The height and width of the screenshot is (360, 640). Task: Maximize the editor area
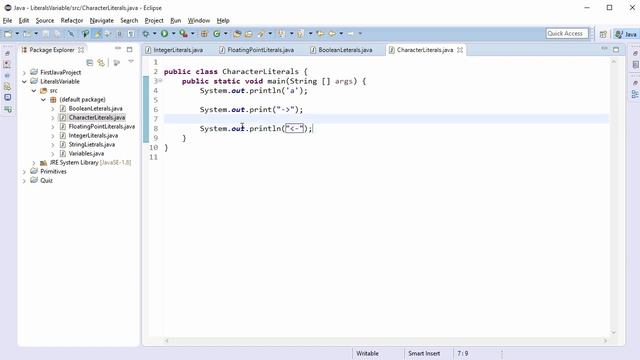pos(616,49)
